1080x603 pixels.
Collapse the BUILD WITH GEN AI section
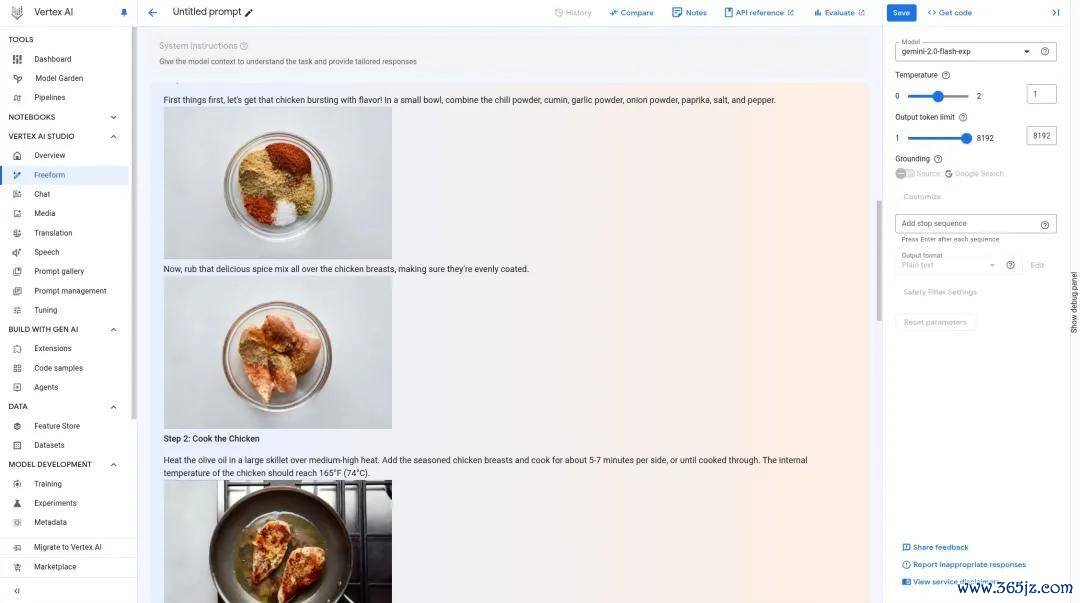coord(114,329)
